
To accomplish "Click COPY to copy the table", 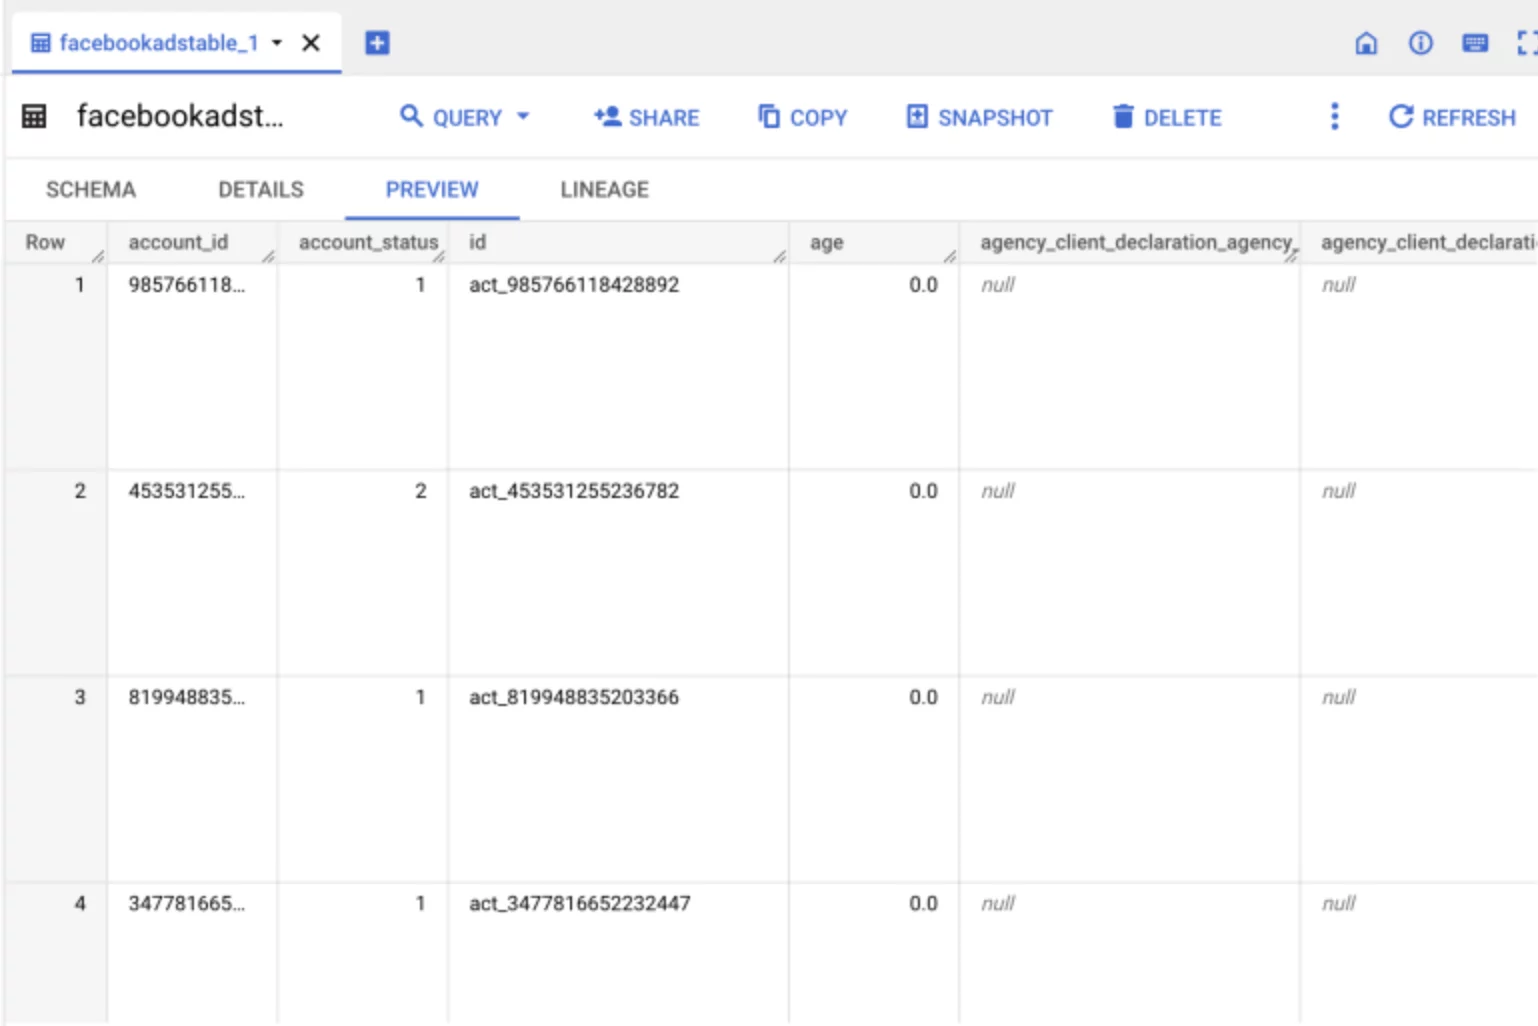I will pos(802,117).
